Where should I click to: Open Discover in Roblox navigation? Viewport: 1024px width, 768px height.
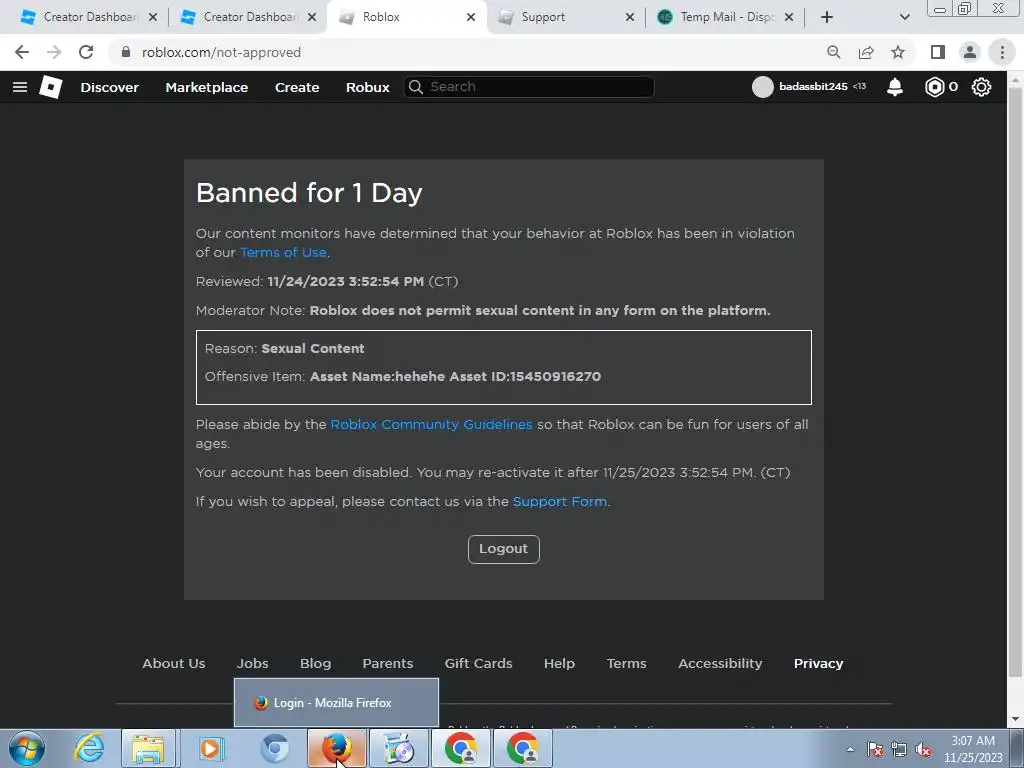click(109, 87)
